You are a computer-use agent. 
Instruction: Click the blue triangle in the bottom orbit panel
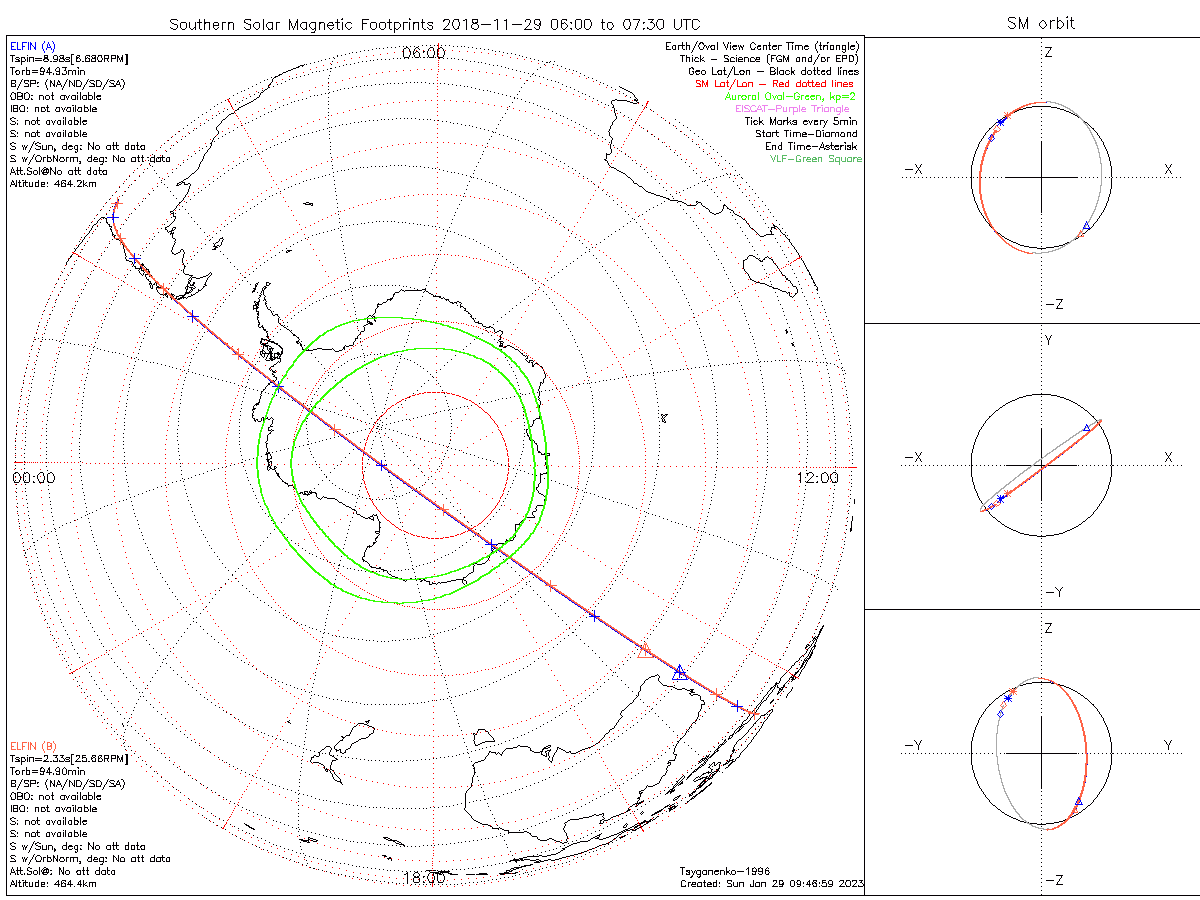1078,802
